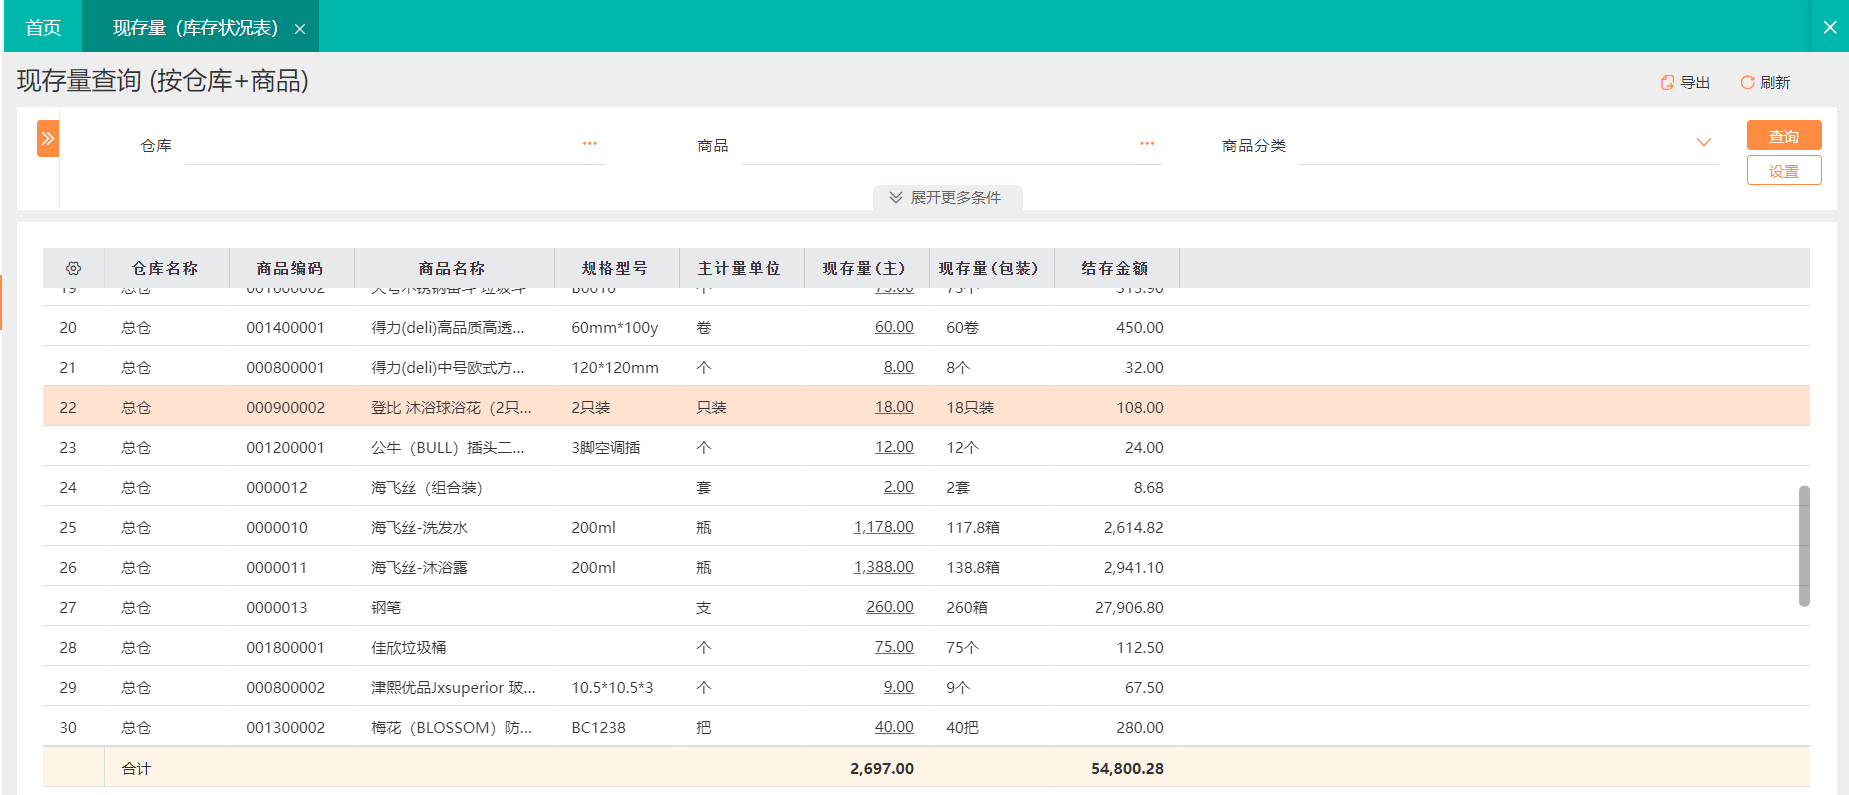This screenshot has height=795, width=1849.
Task: Open the 商品分类 dropdown arrow
Action: [1704, 143]
